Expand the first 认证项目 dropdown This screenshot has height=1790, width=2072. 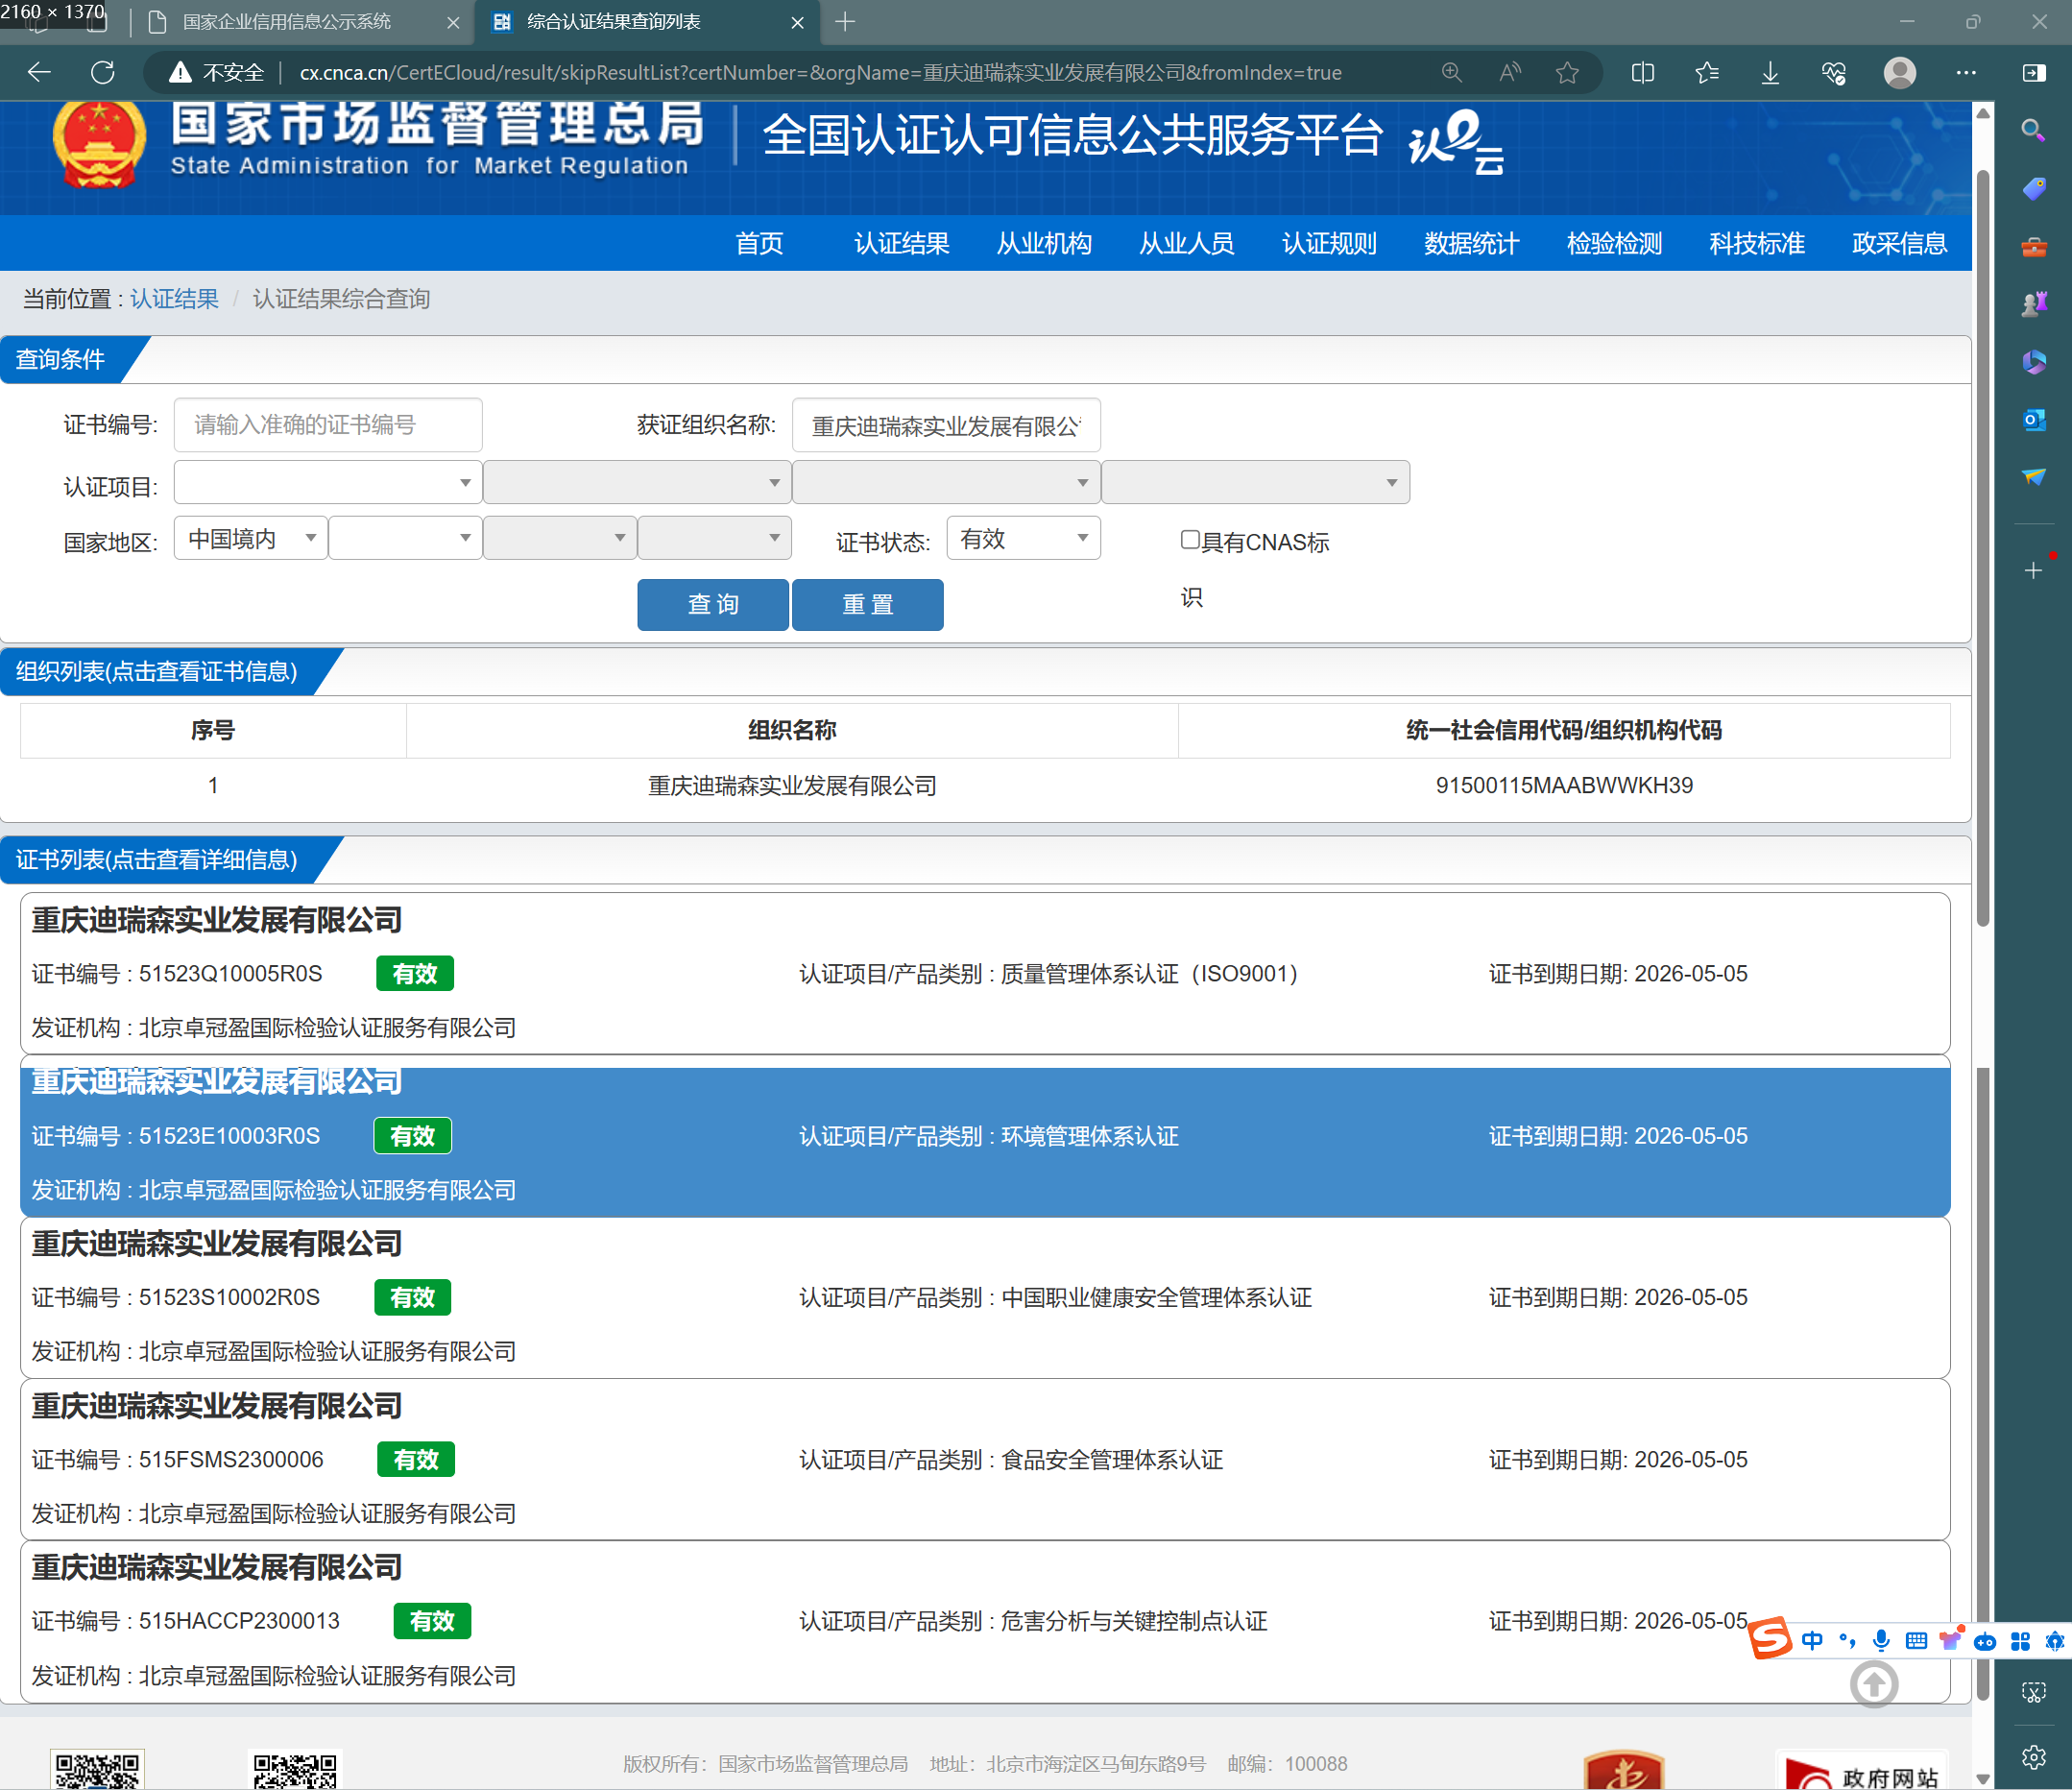328,482
